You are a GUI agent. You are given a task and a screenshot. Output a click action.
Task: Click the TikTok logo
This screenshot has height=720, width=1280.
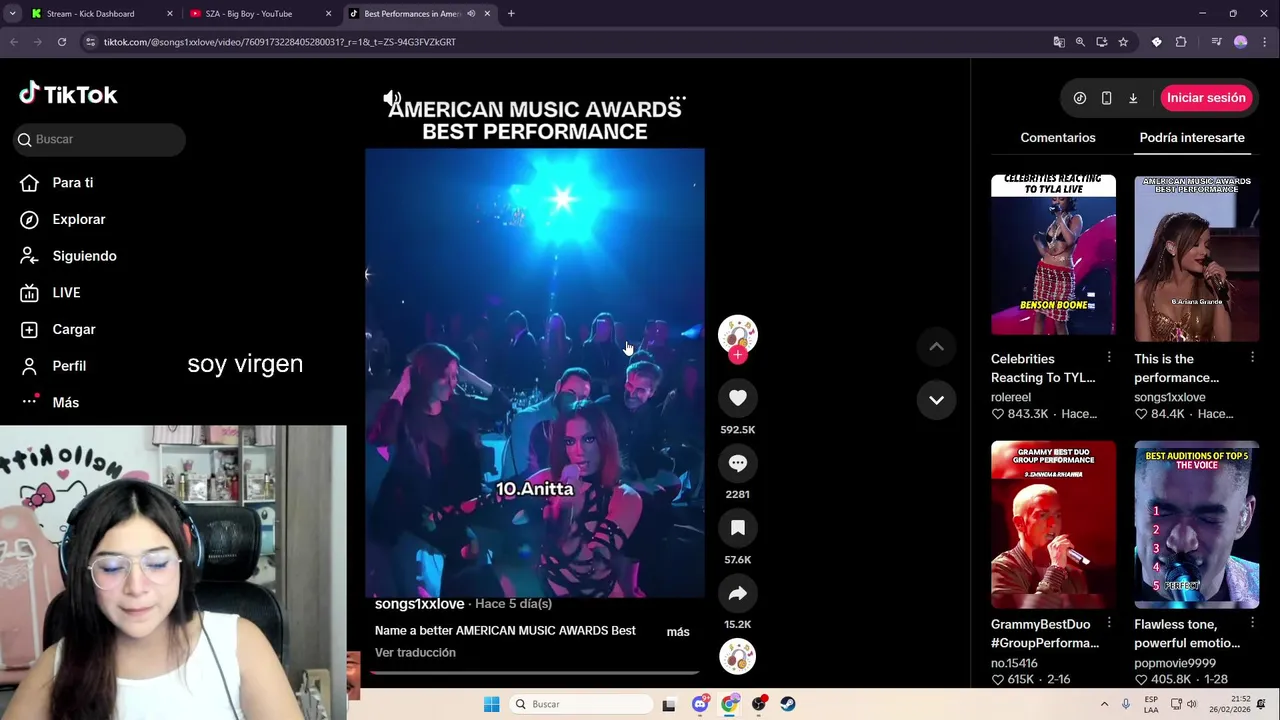pyautogui.click(x=68, y=94)
